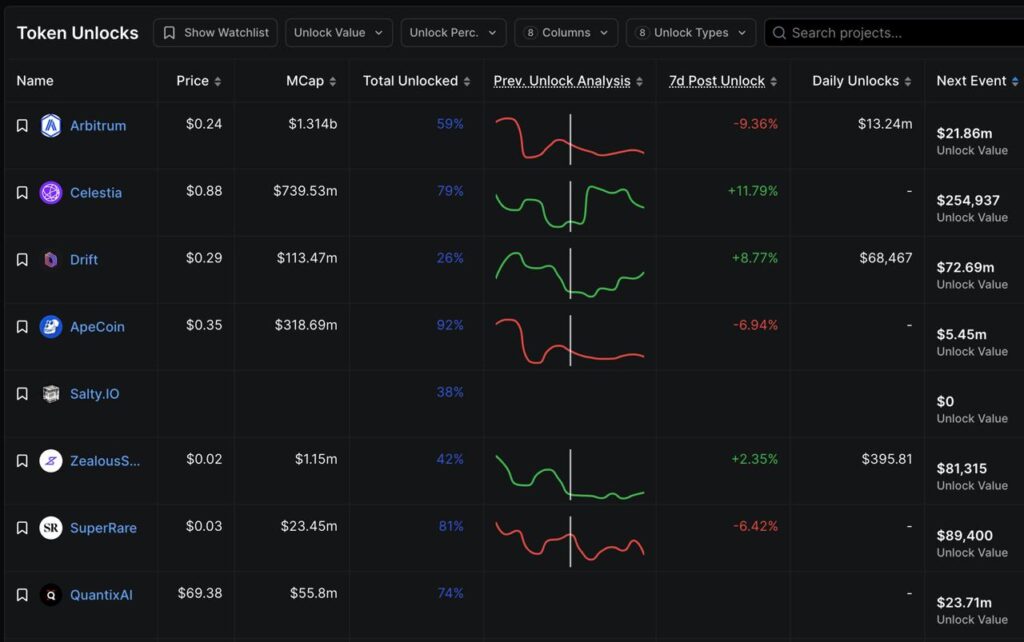Screen dimensions: 1024x642
Task: Toggle the bookmark for Celestia
Action: pyautogui.click(x=22, y=193)
